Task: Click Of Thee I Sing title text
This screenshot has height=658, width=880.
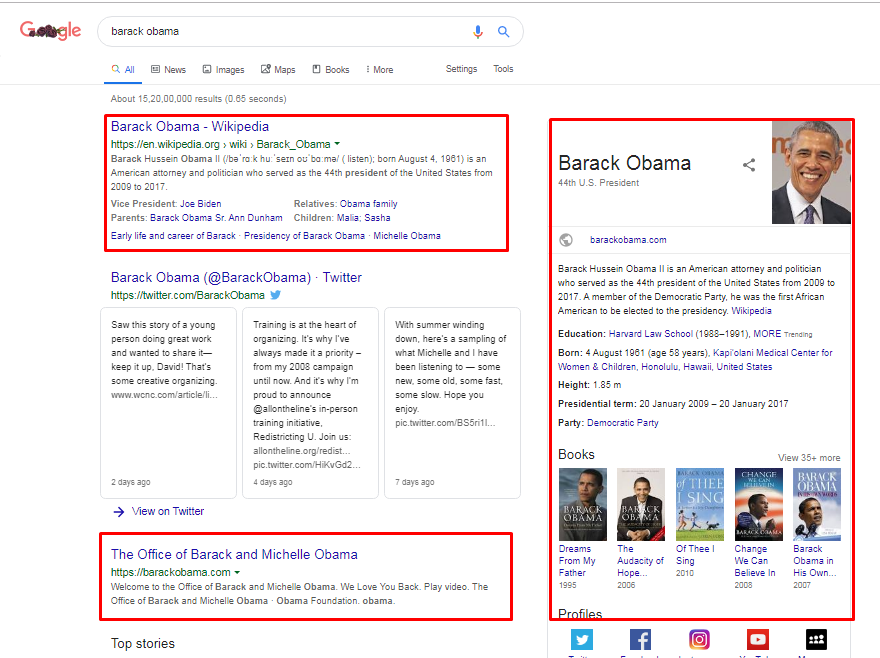Action: tap(695, 555)
